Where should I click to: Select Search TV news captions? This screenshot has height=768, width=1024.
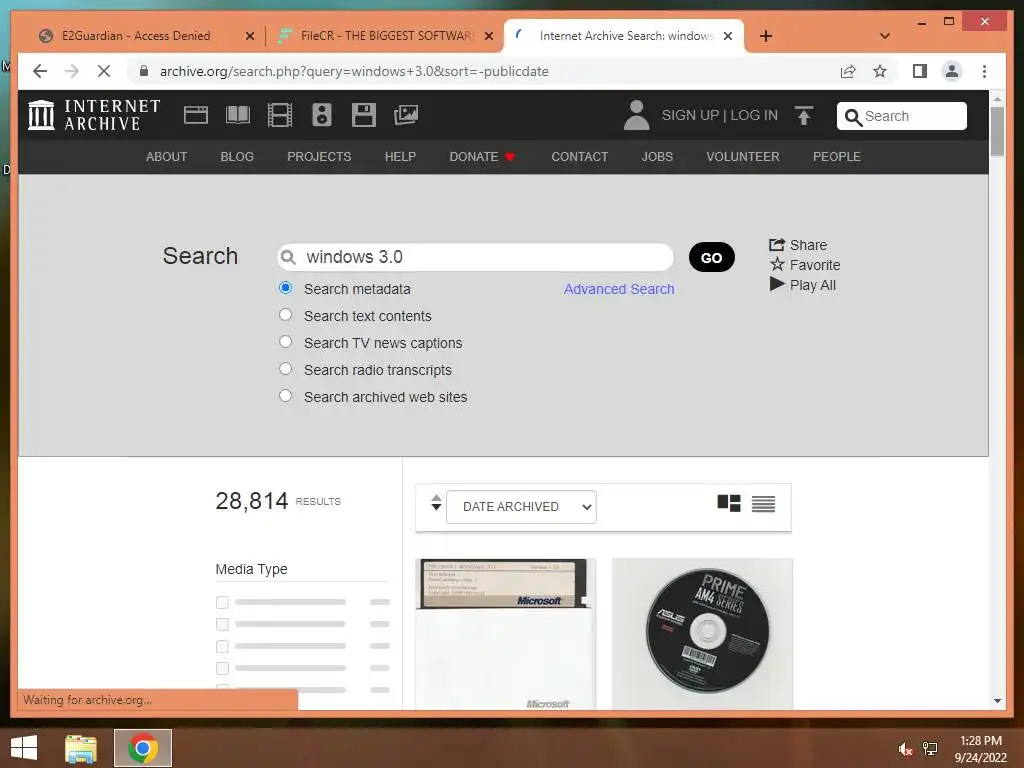coord(285,342)
